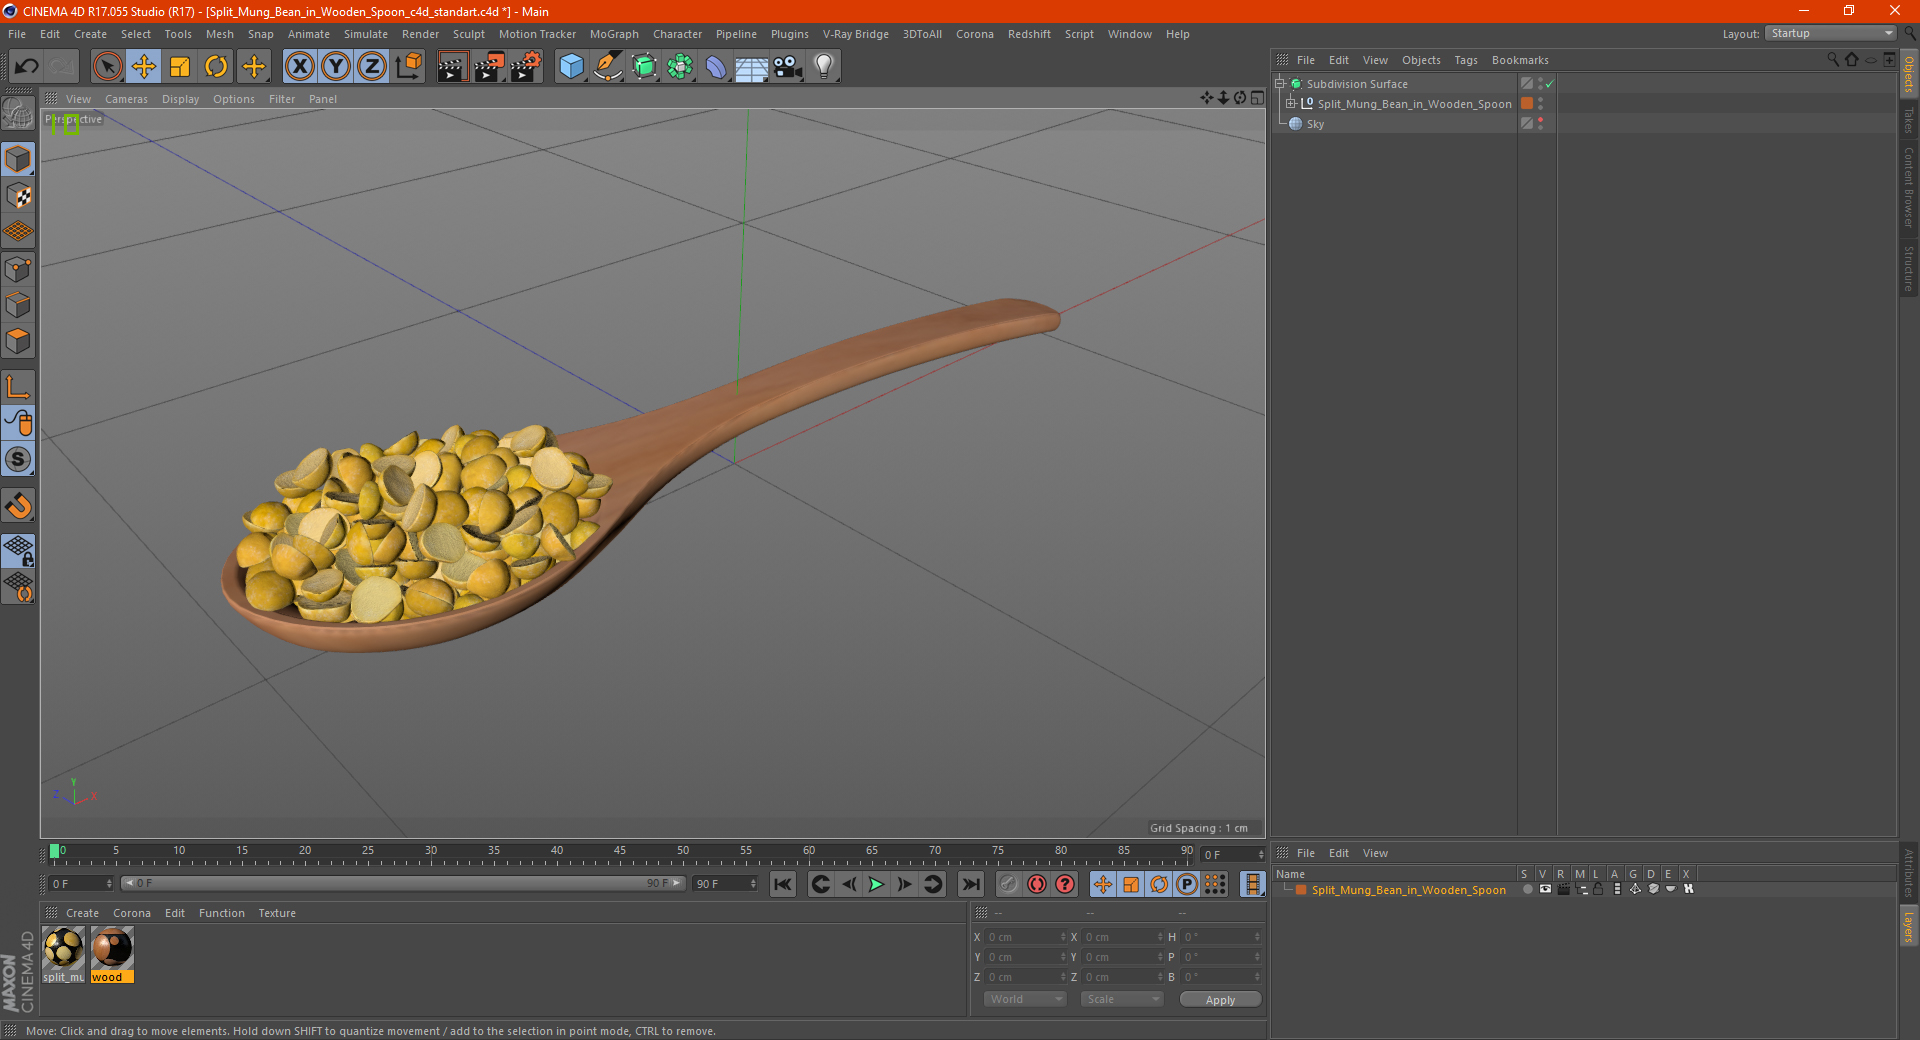Screen dimensions: 1920x1040
Task: Add a Cube primitive object
Action: (571, 66)
